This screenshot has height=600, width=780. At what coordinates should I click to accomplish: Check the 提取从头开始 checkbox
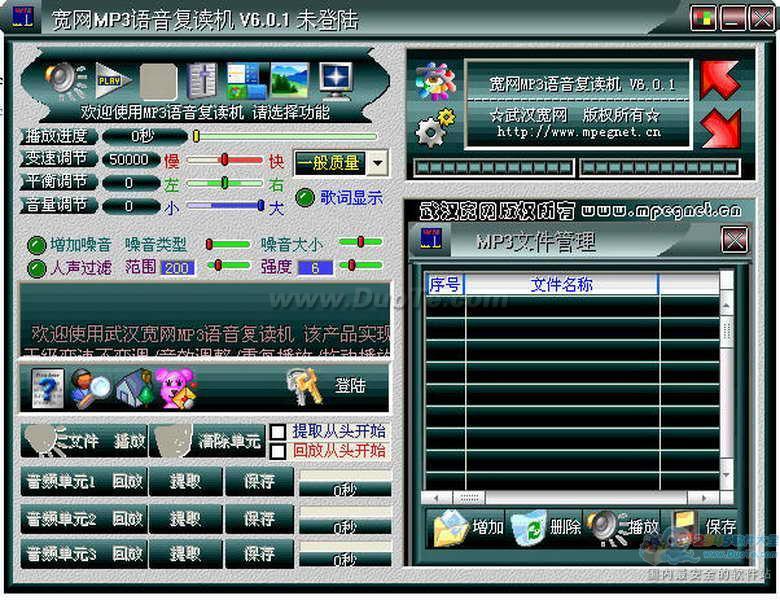pos(278,431)
